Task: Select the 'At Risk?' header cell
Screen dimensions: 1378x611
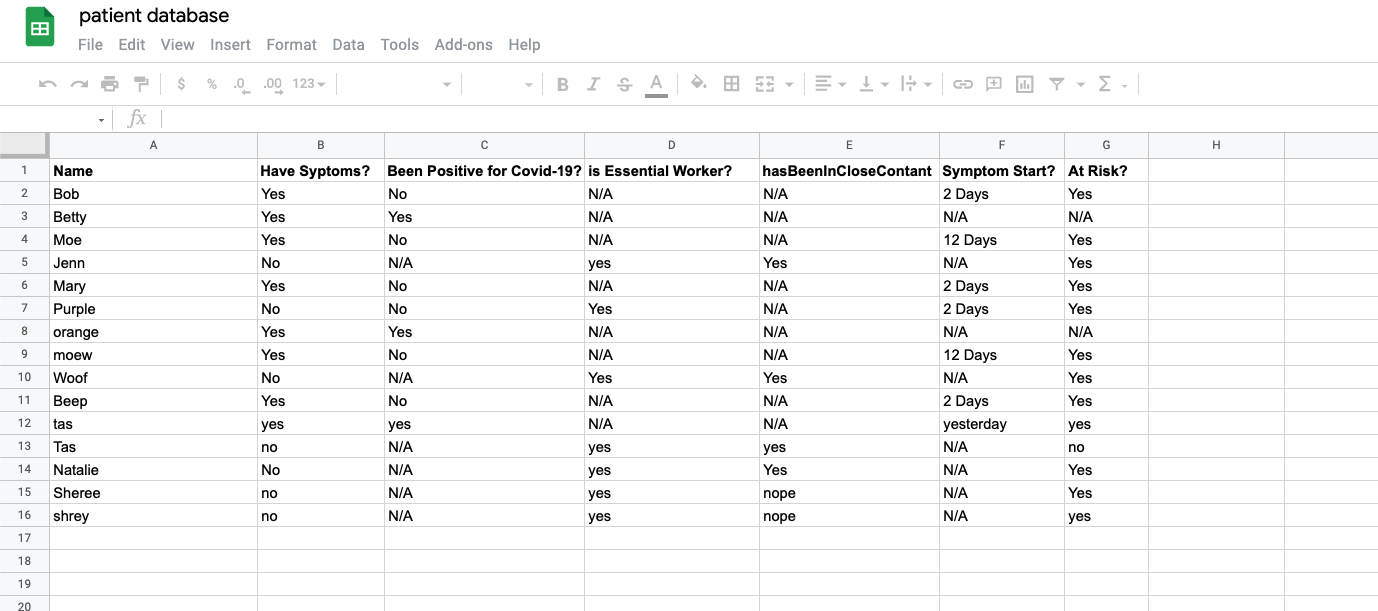Action: [1106, 170]
